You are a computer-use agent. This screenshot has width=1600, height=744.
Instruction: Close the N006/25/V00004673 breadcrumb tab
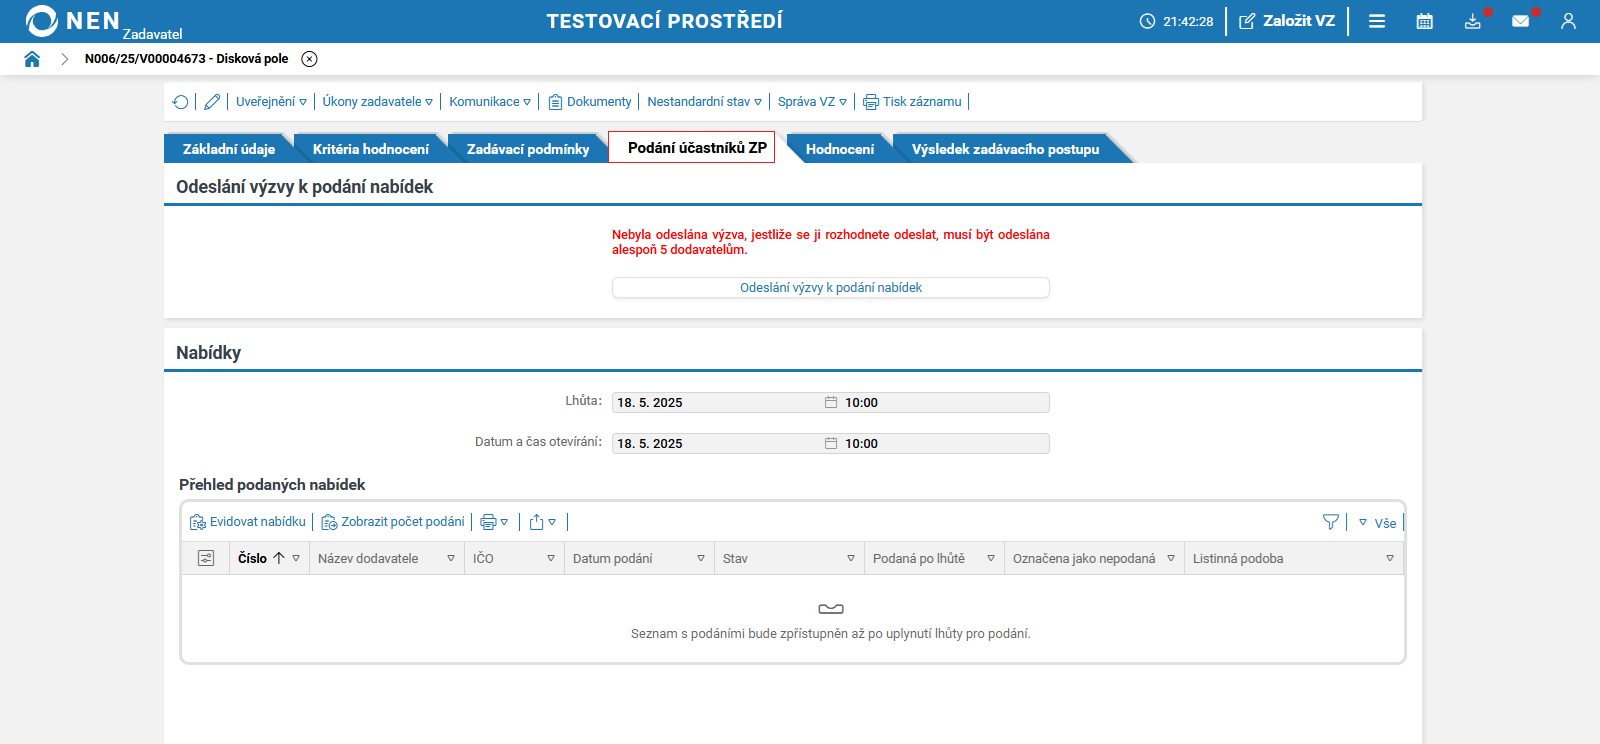click(x=310, y=59)
